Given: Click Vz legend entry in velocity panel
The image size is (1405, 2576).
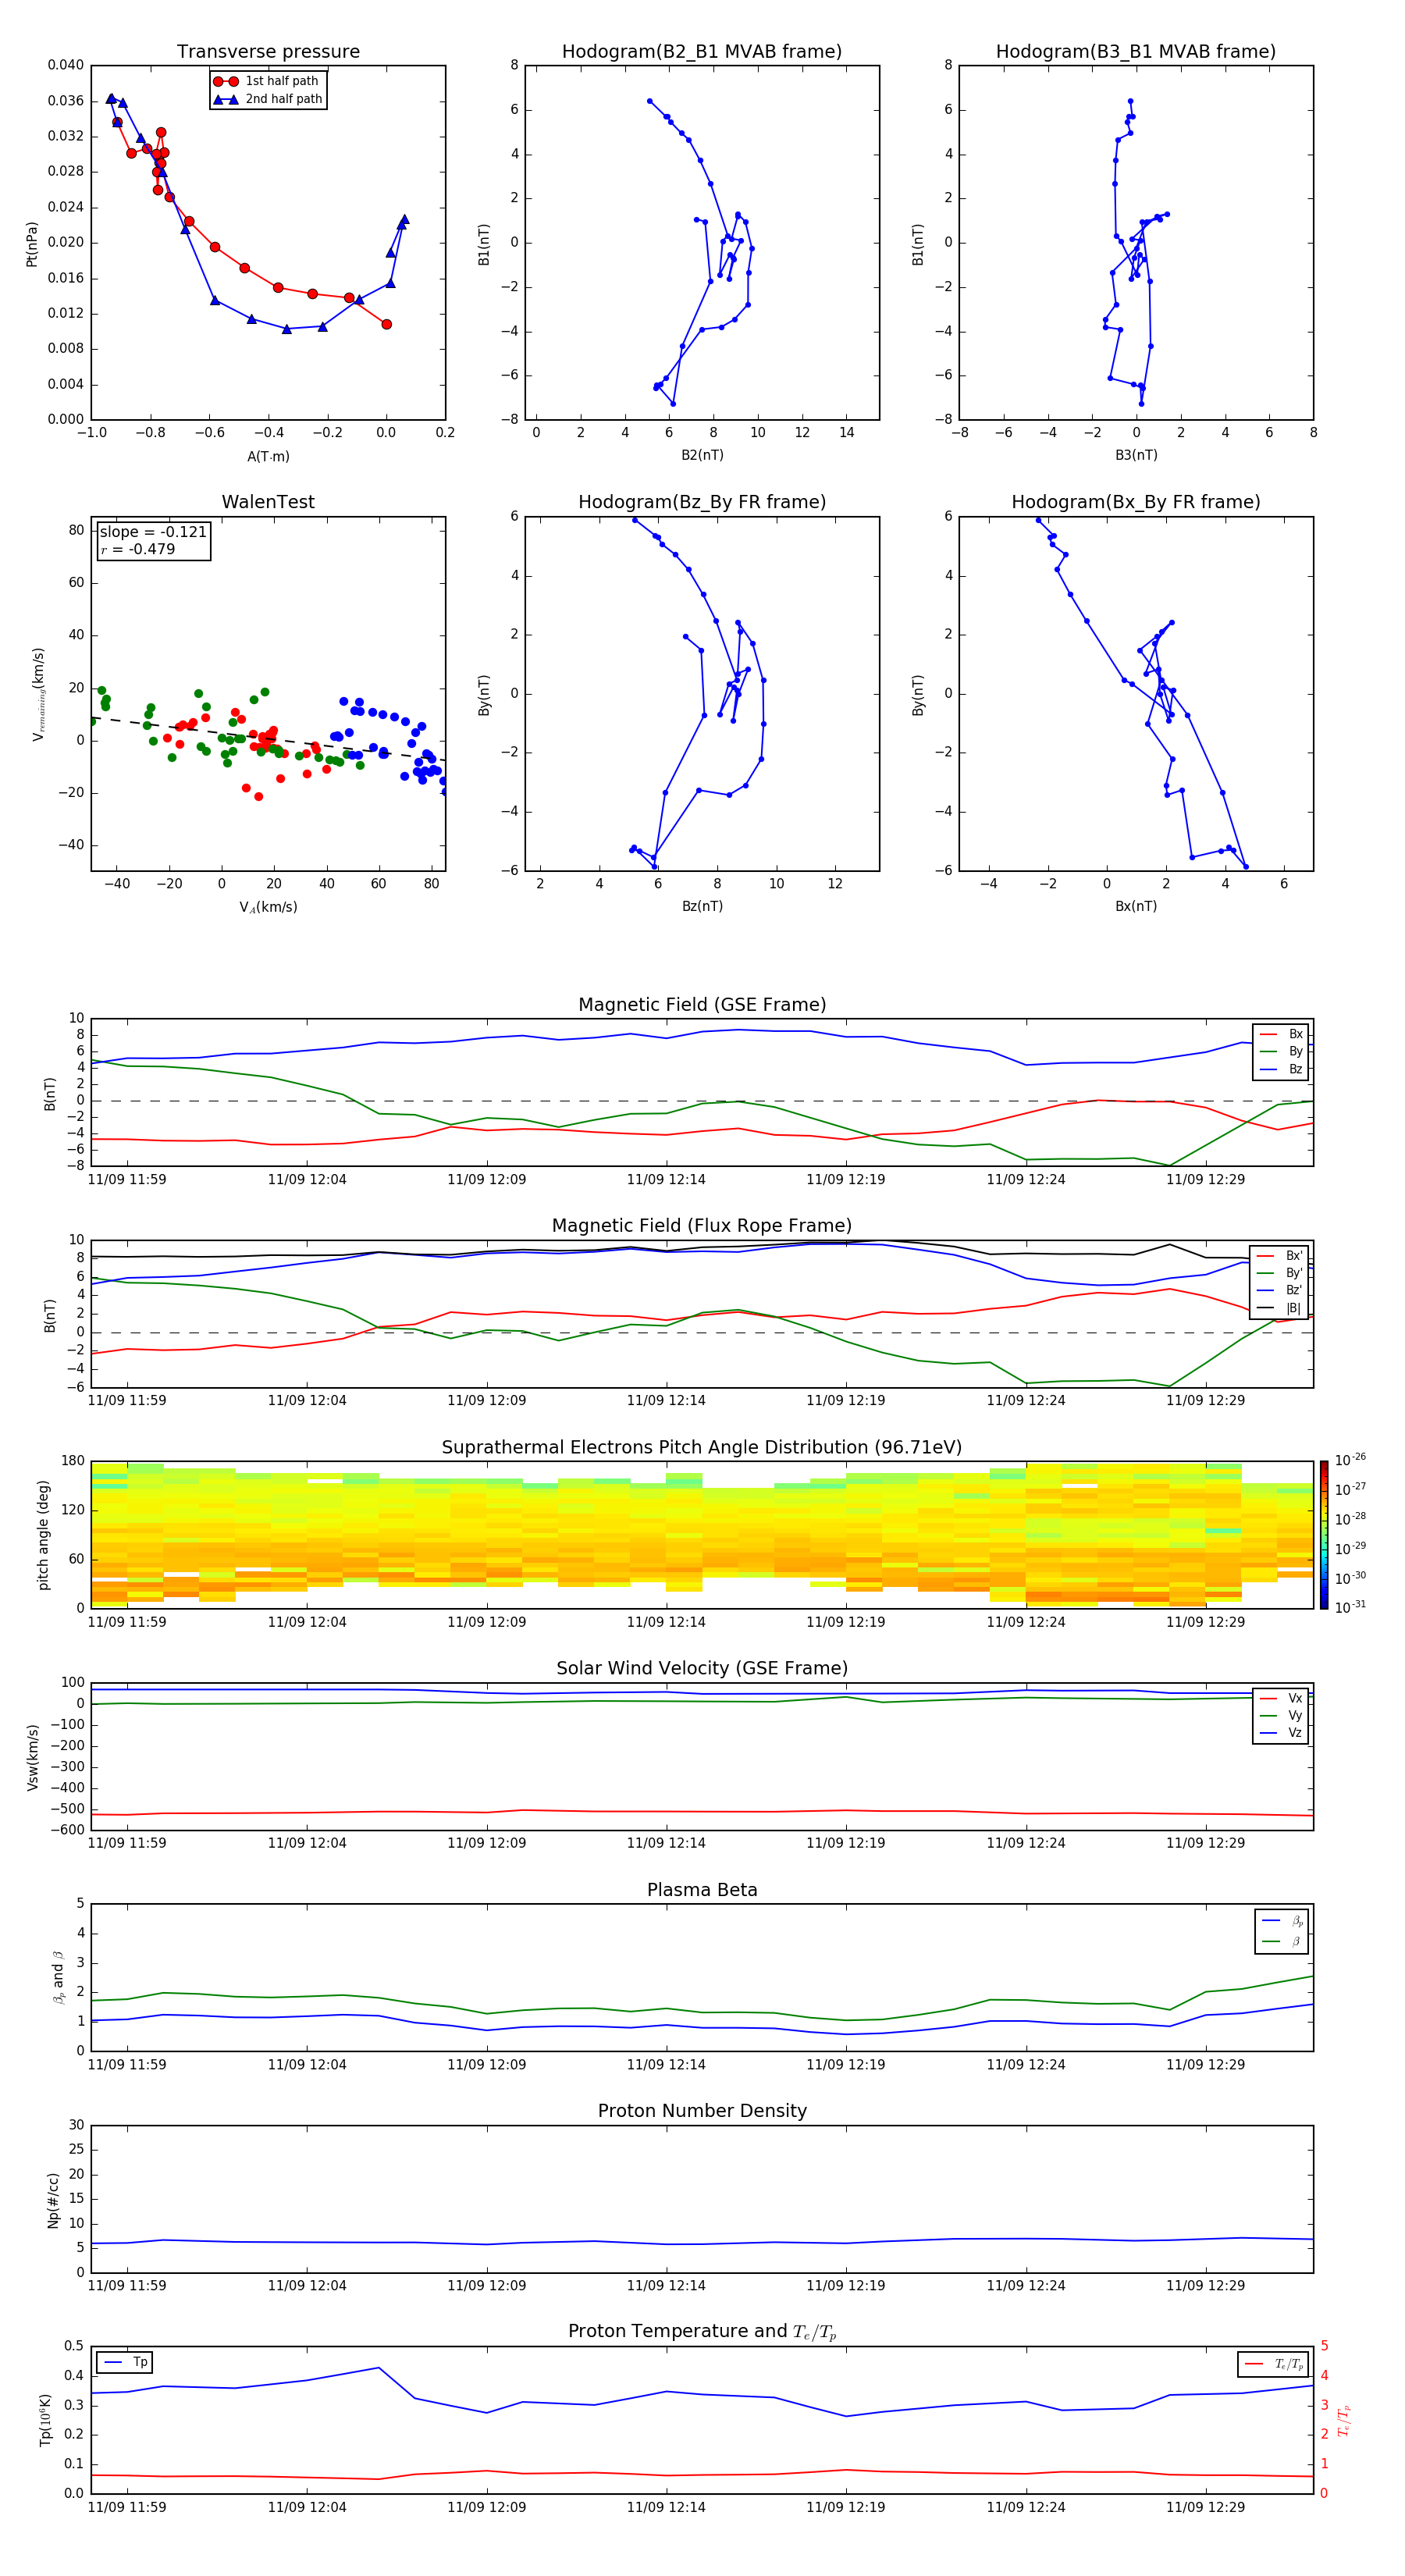Looking at the screenshot, I should (1281, 1733).
